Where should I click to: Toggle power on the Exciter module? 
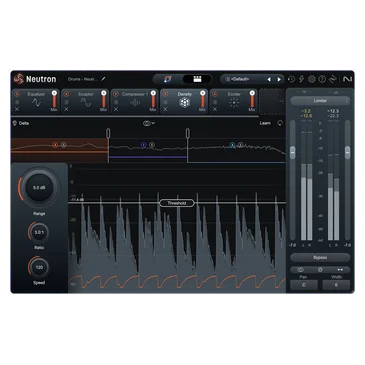tap(215, 94)
